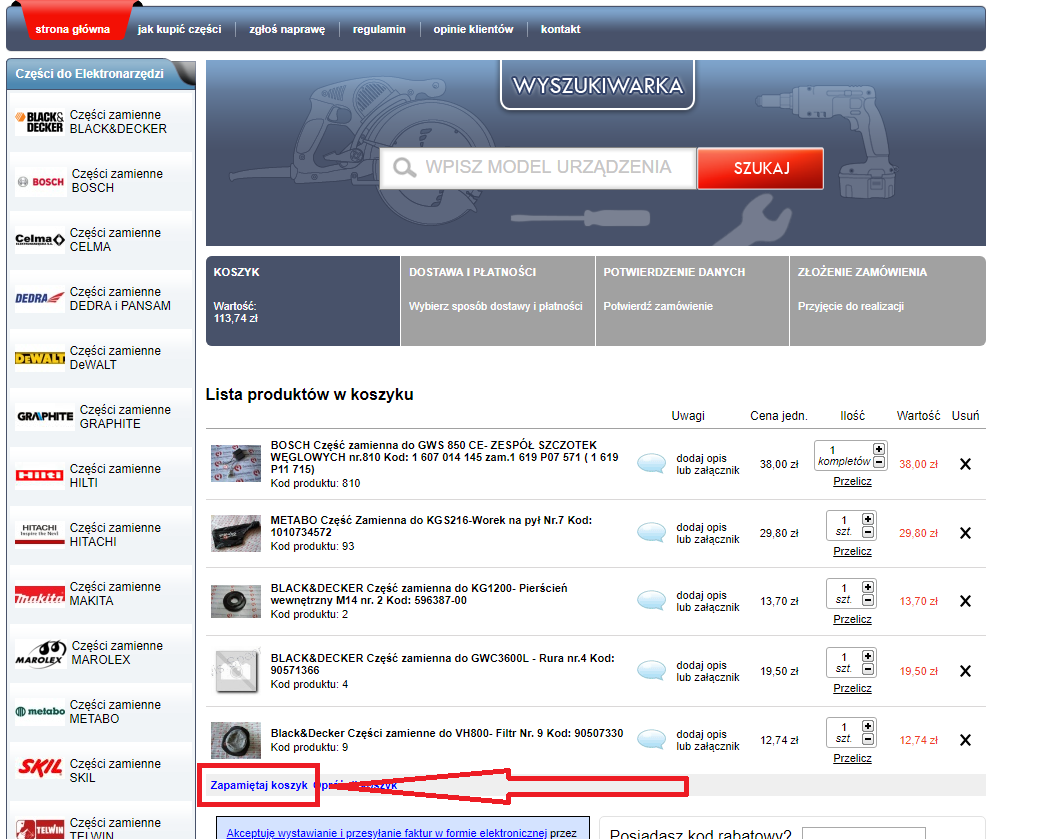The width and height of the screenshot is (1050, 839).
Task: Increase quantity of VH800 Filtr item
Action: point(868,726)
